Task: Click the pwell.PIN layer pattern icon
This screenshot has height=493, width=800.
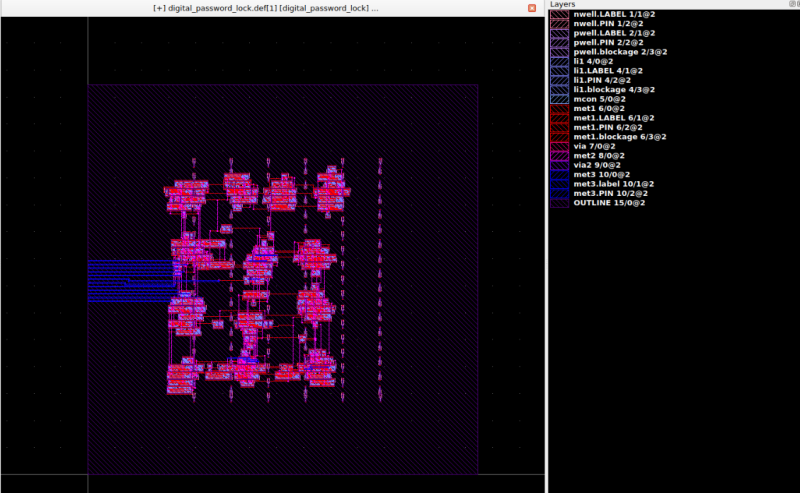Action: coord(559,42)
